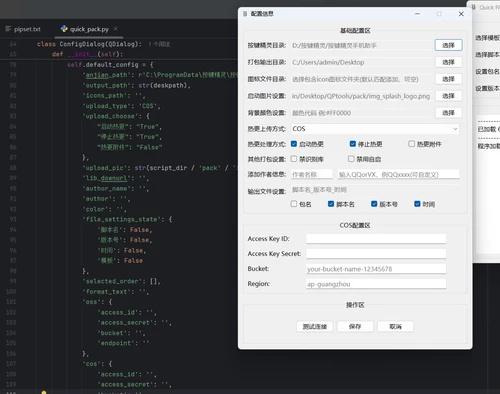500x394 pixels.
Task: Minimize the configuration dialog
Action: (x=417, y=14)
